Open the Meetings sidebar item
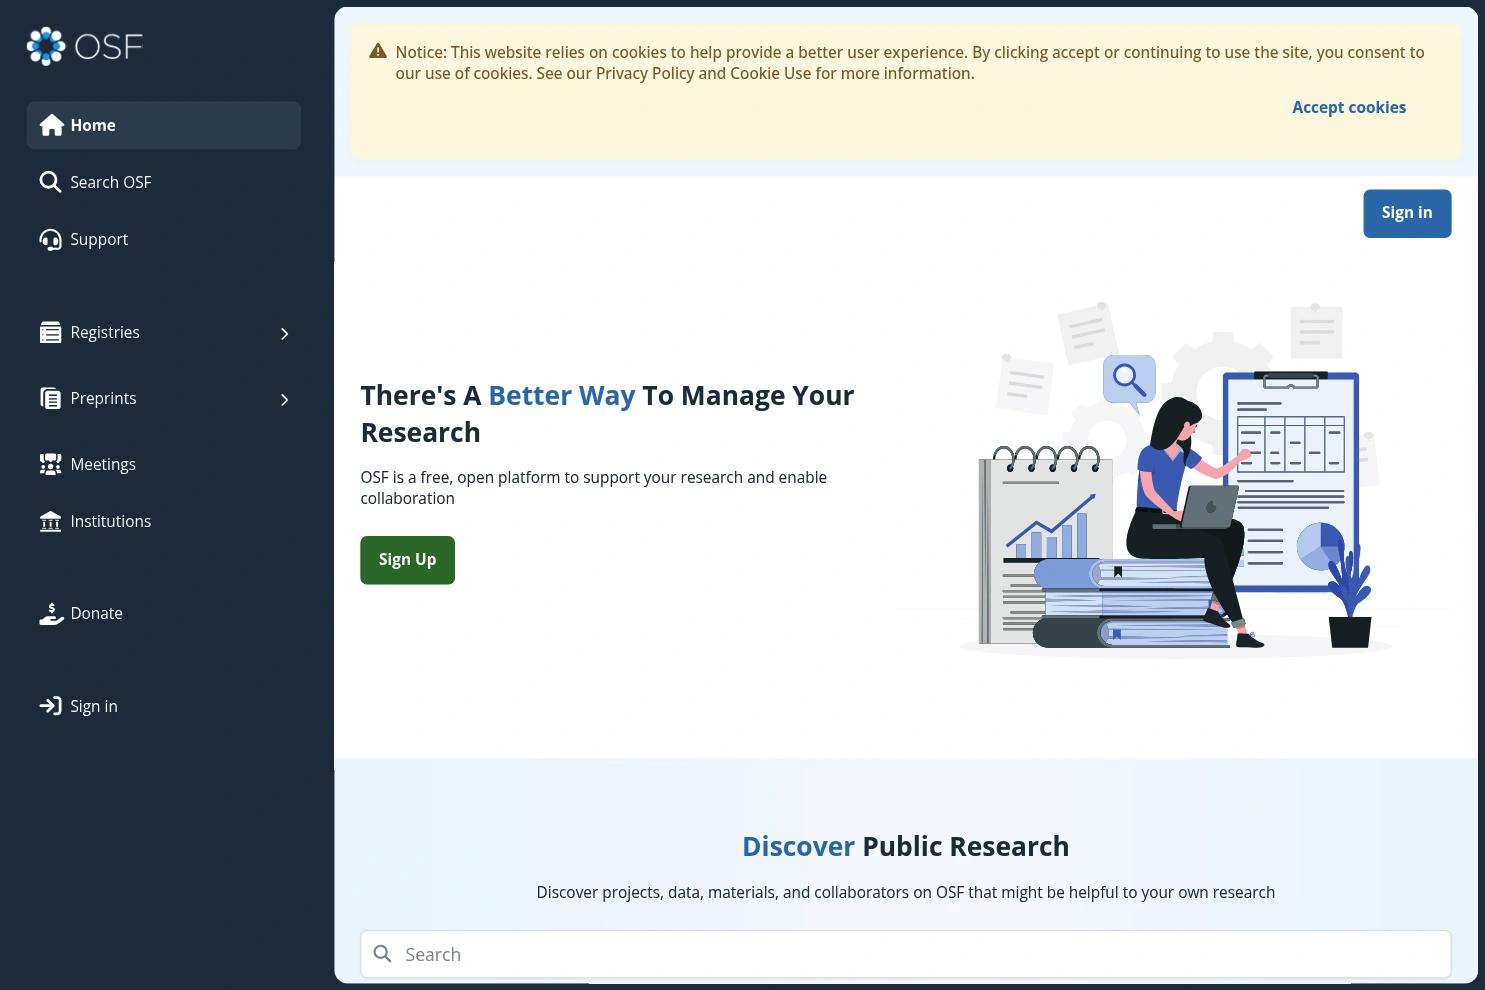The width and height of the screenshot is (1485, 990). [164, 464]
